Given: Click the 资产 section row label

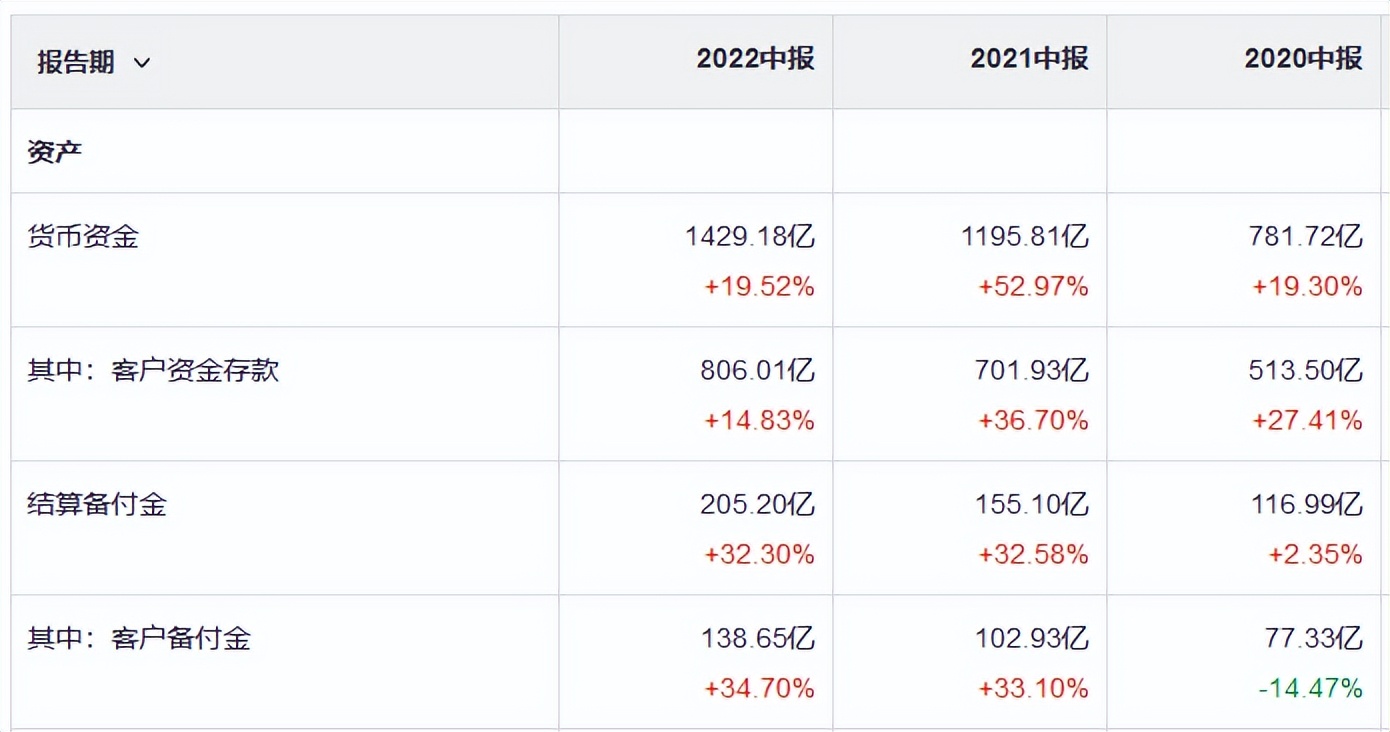Looking at the screenshot, I should point(55,153).
